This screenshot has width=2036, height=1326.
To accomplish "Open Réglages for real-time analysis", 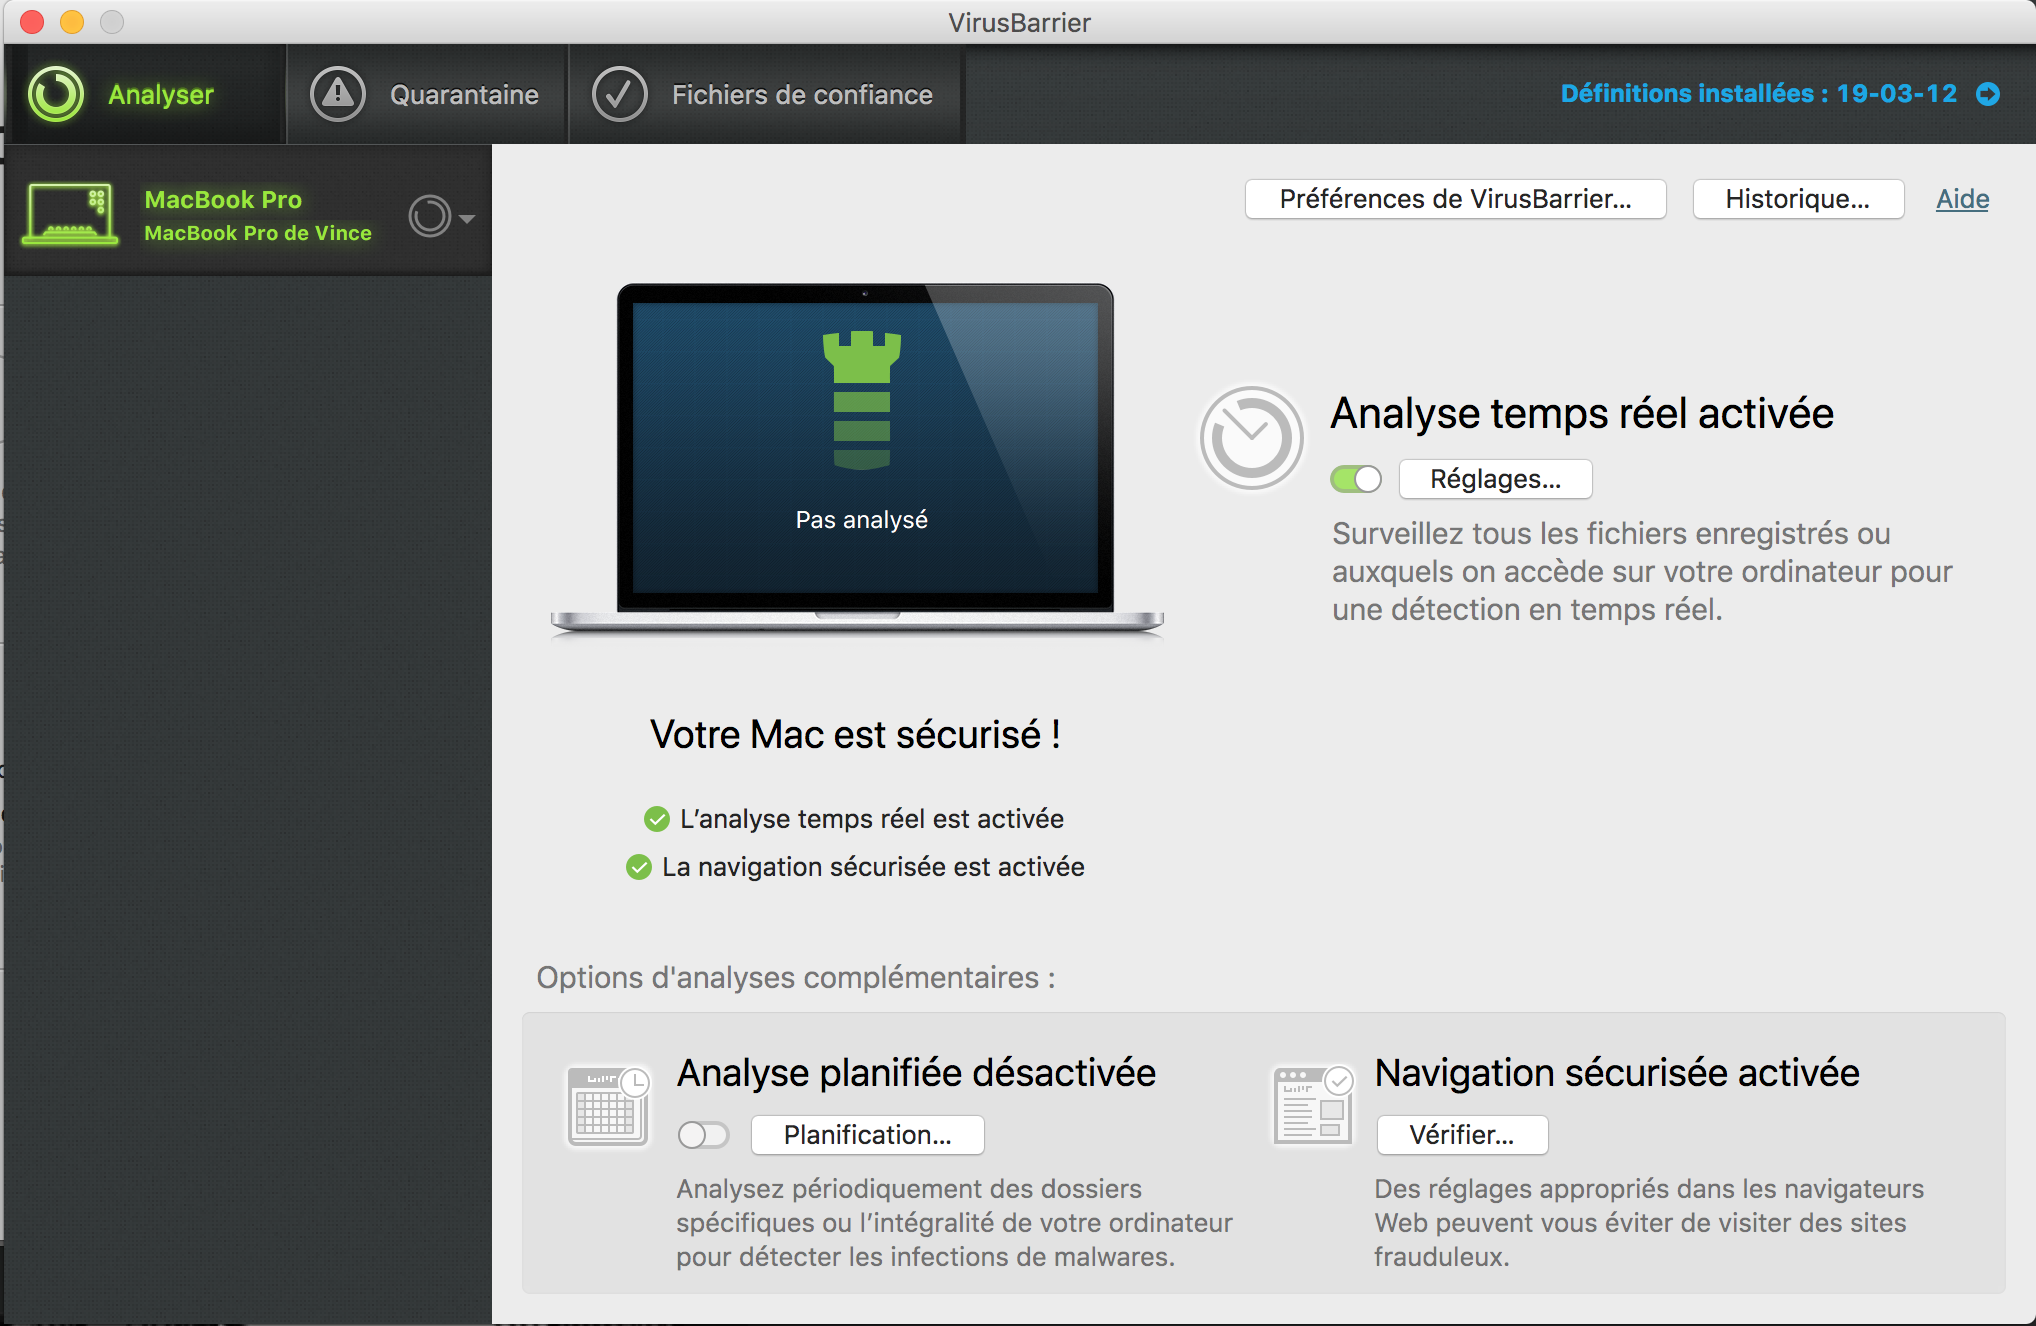I will [x=1494, y=480].
